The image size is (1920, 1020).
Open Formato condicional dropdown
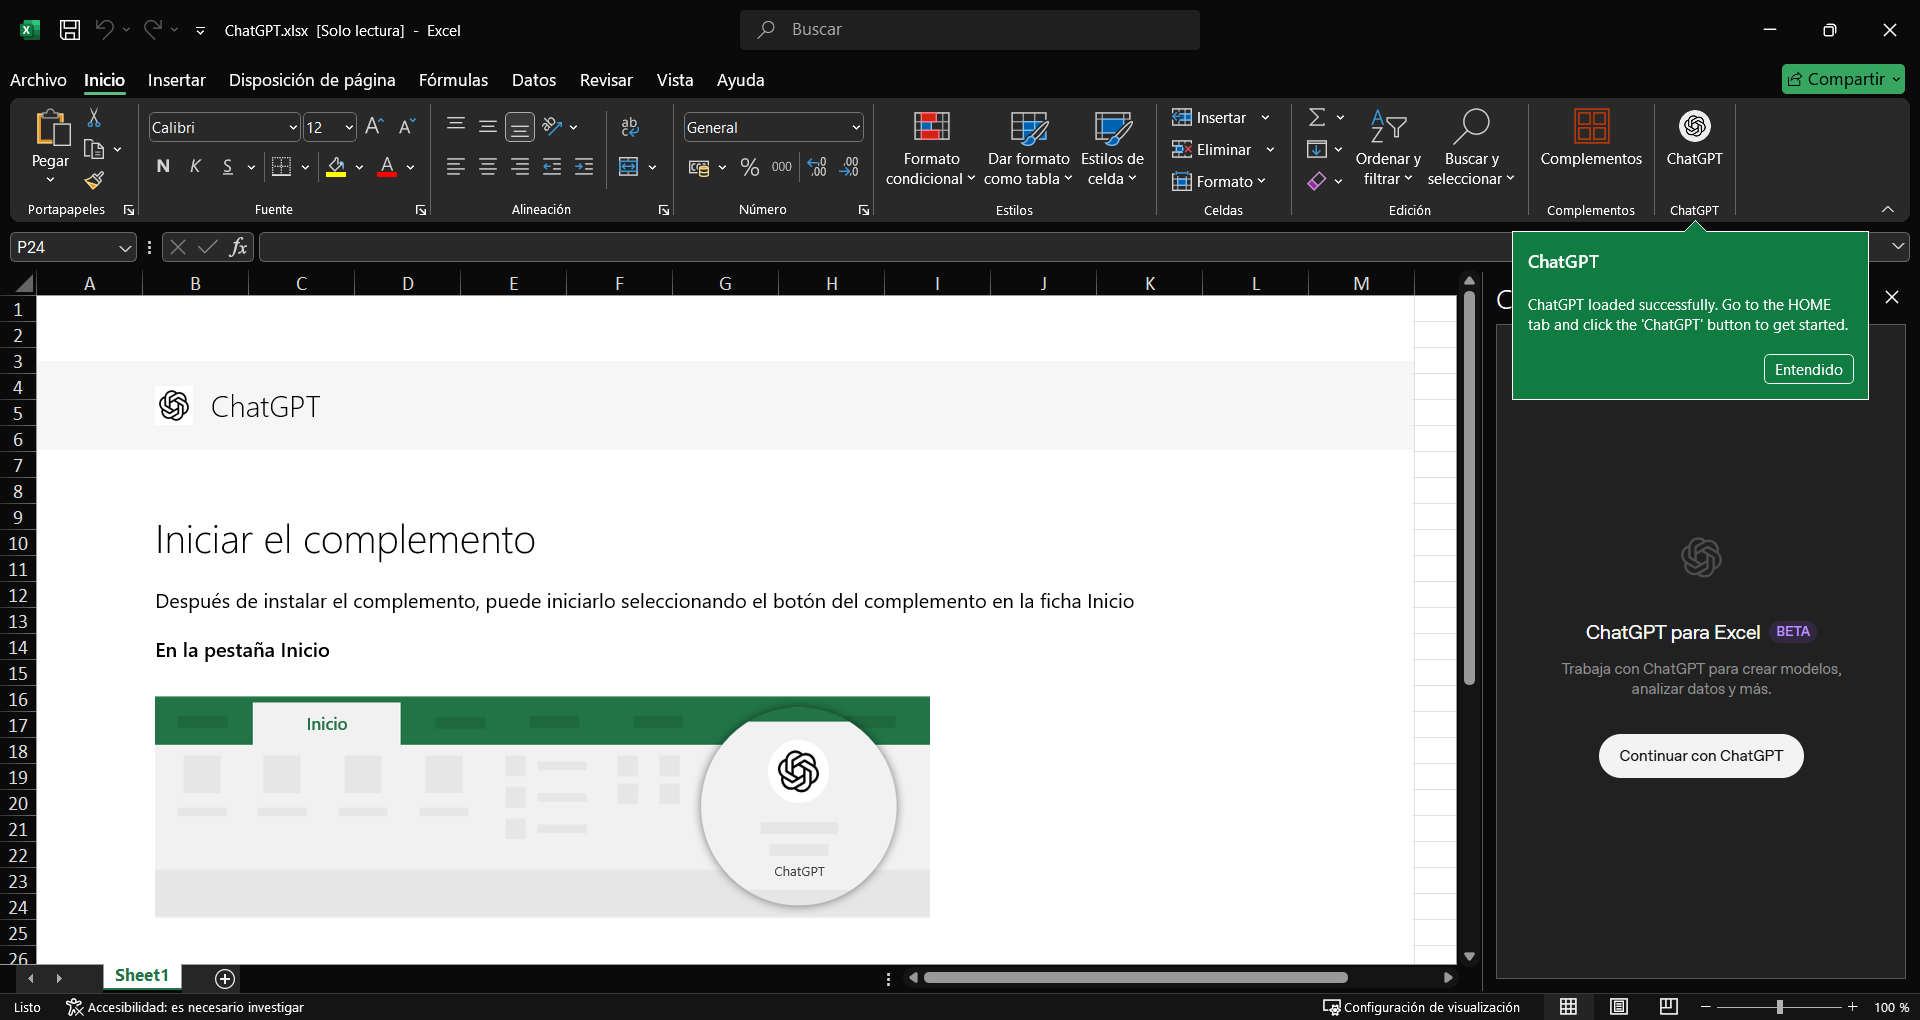coord(930,148)
